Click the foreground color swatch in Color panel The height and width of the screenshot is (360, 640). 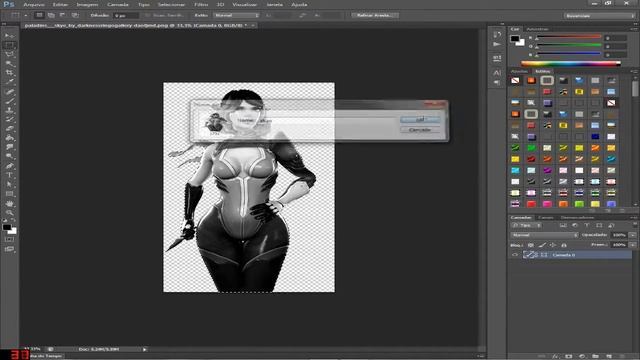pyautogui.click(x=515, y=39)
